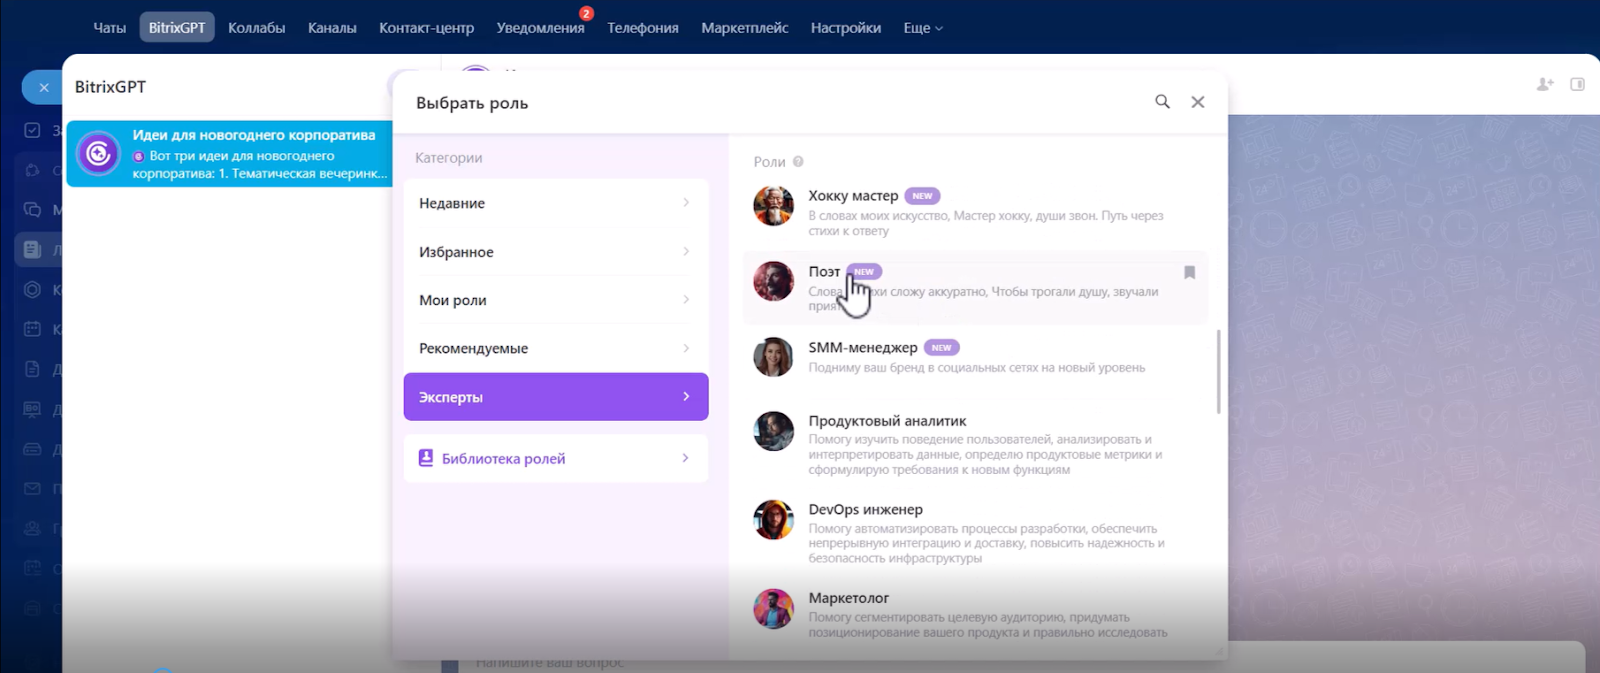
Task: Click the Библиотека ролей book icon
Action: (x=426, y=458)
